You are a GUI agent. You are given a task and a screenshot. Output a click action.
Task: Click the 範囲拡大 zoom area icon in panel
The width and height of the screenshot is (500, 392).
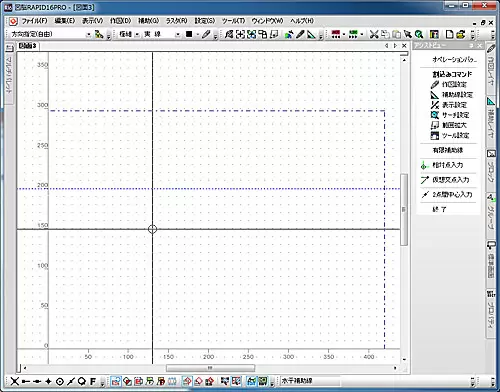pos(434,125)
